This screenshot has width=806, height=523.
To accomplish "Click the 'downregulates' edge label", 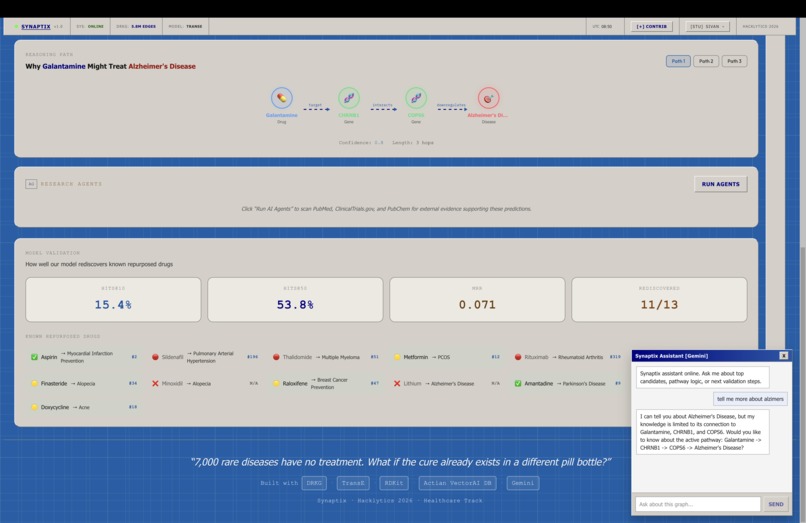I will click(451, 105).
